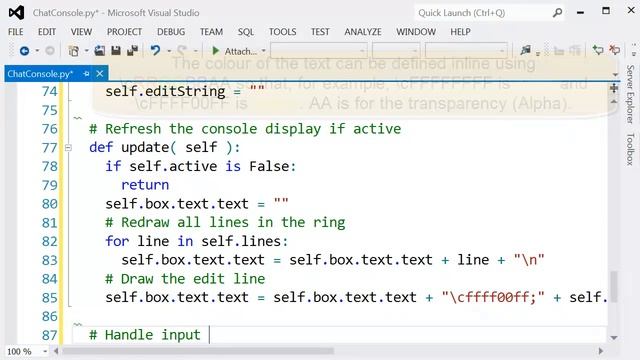Screen dimensions: 640x360
Task: Open the first empty solution configuration combo box
Action: point(318,51)
